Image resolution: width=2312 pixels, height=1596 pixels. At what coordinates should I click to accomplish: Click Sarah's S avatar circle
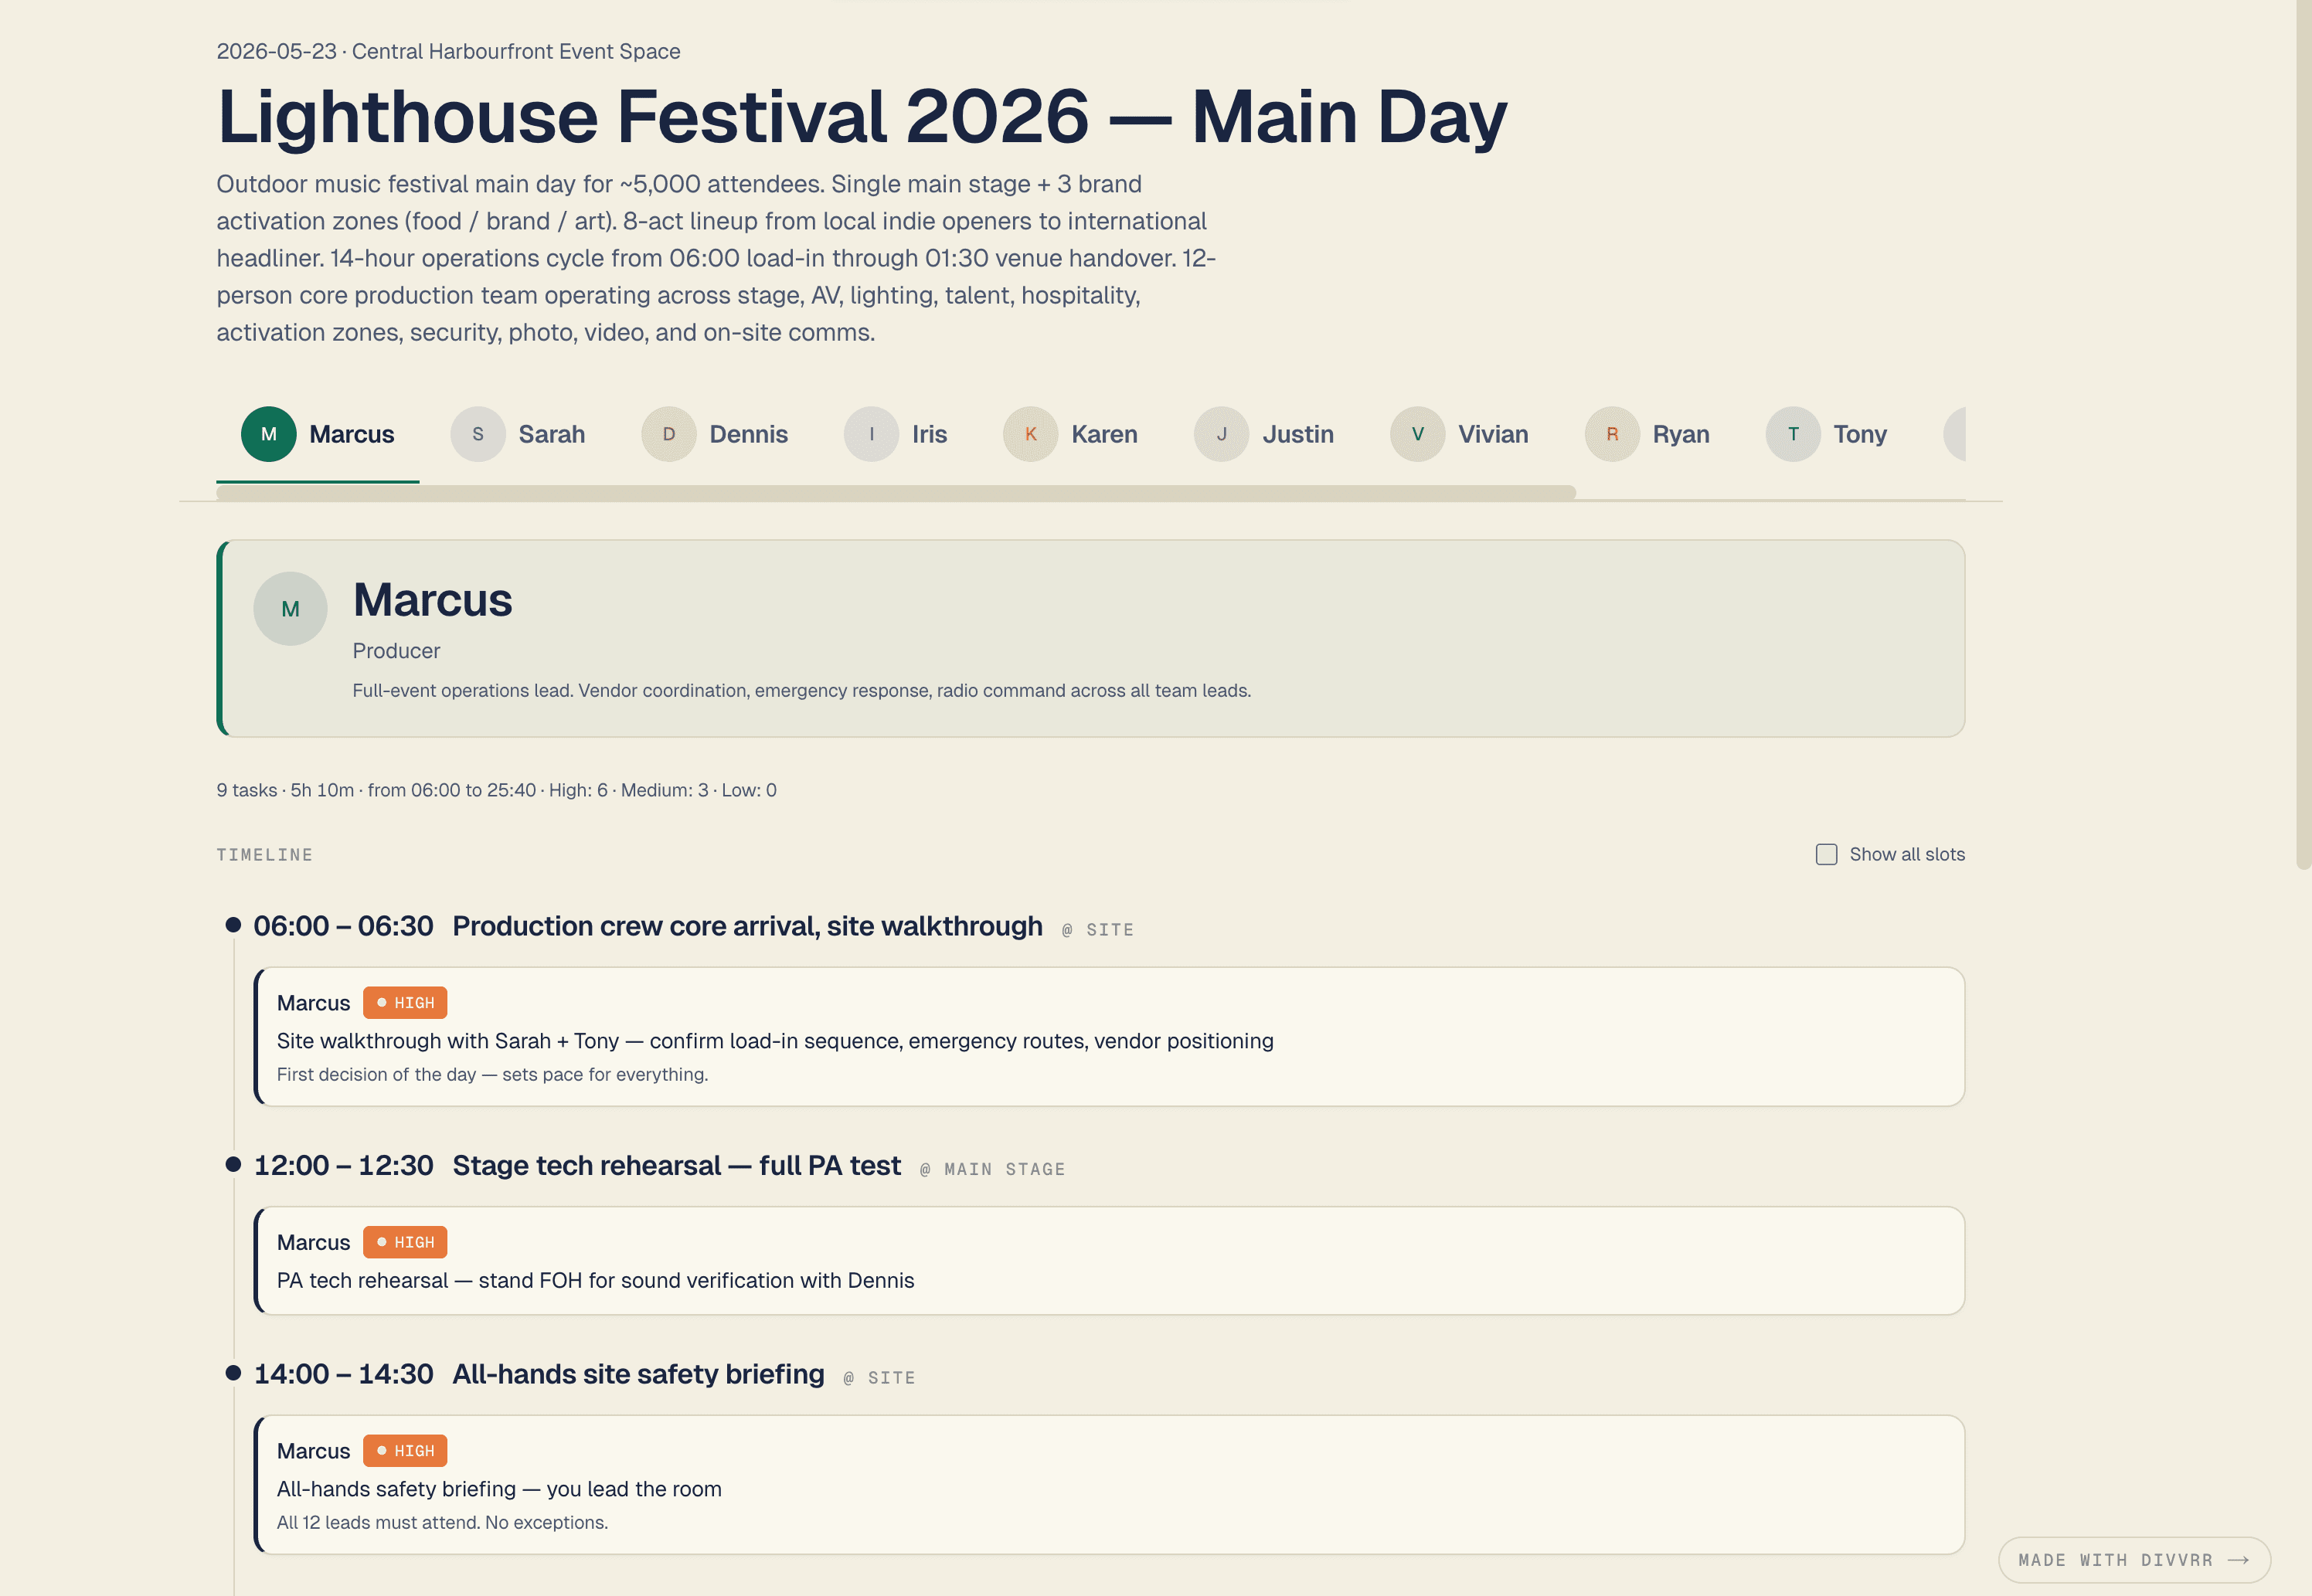click(x=477, y=434)
